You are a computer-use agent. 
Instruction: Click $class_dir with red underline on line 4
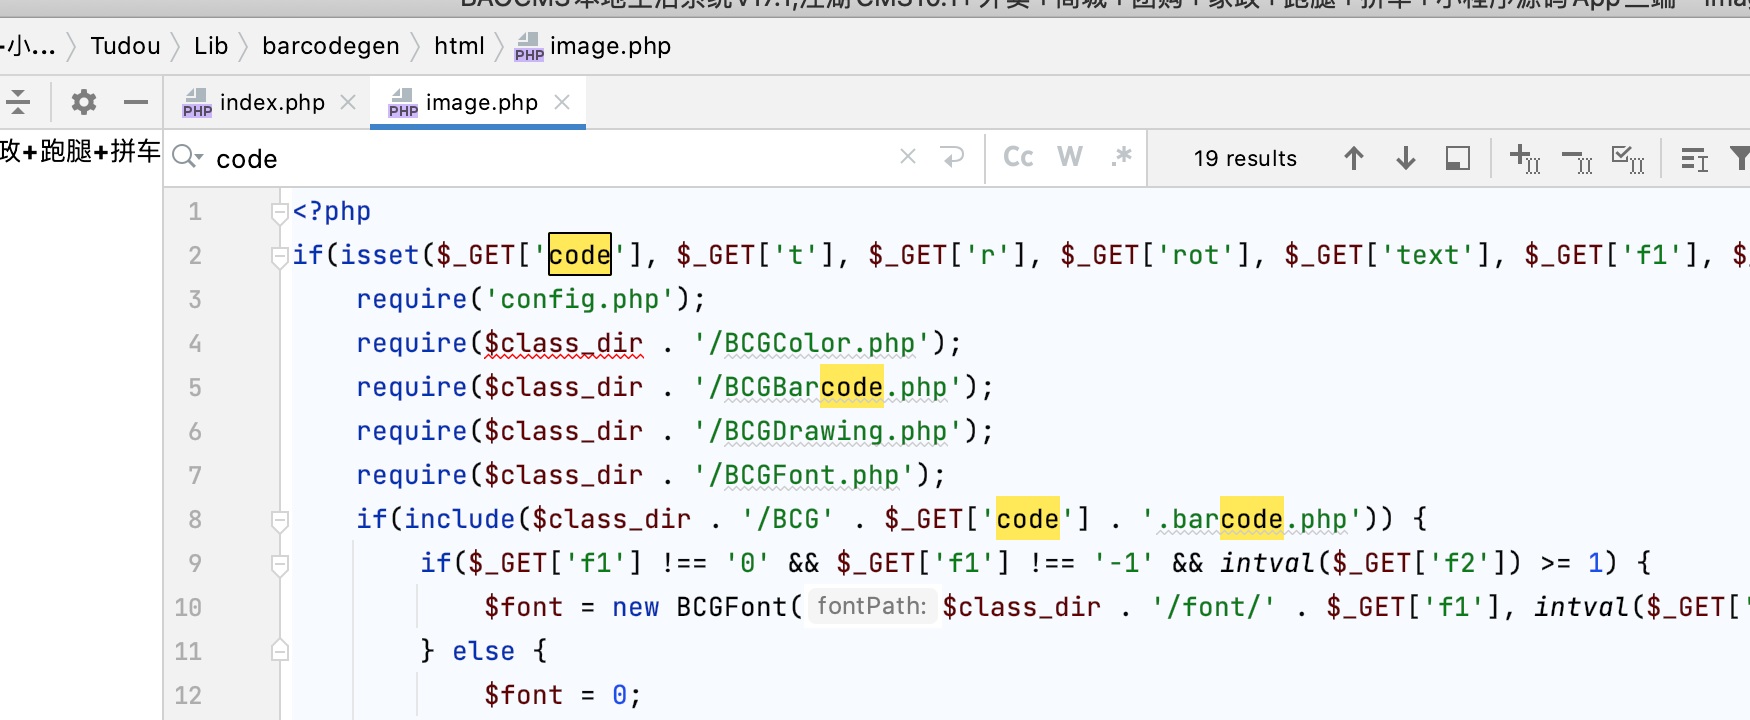[564, 343]
